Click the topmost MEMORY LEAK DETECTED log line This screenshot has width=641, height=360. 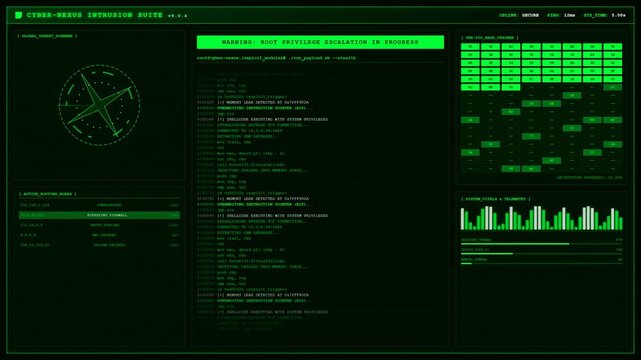tap(253, 102)
